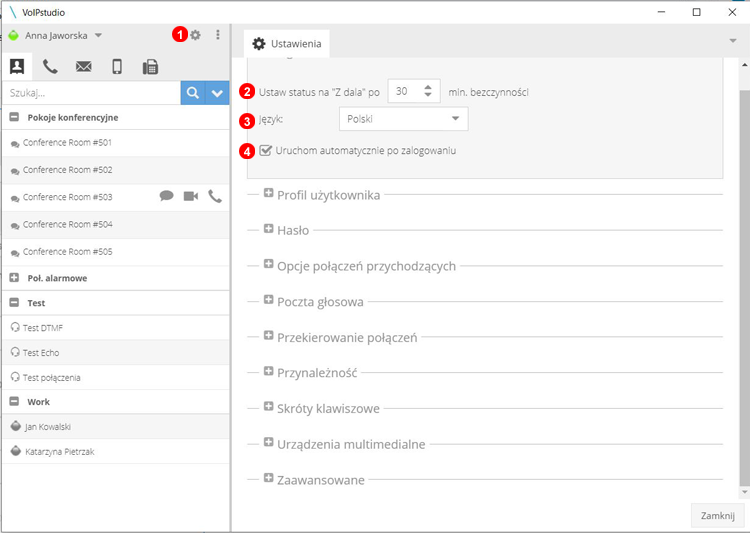Open the Polski language dropdown
Viewport: 750px width, 533px height.
click(x=403, y=119)
